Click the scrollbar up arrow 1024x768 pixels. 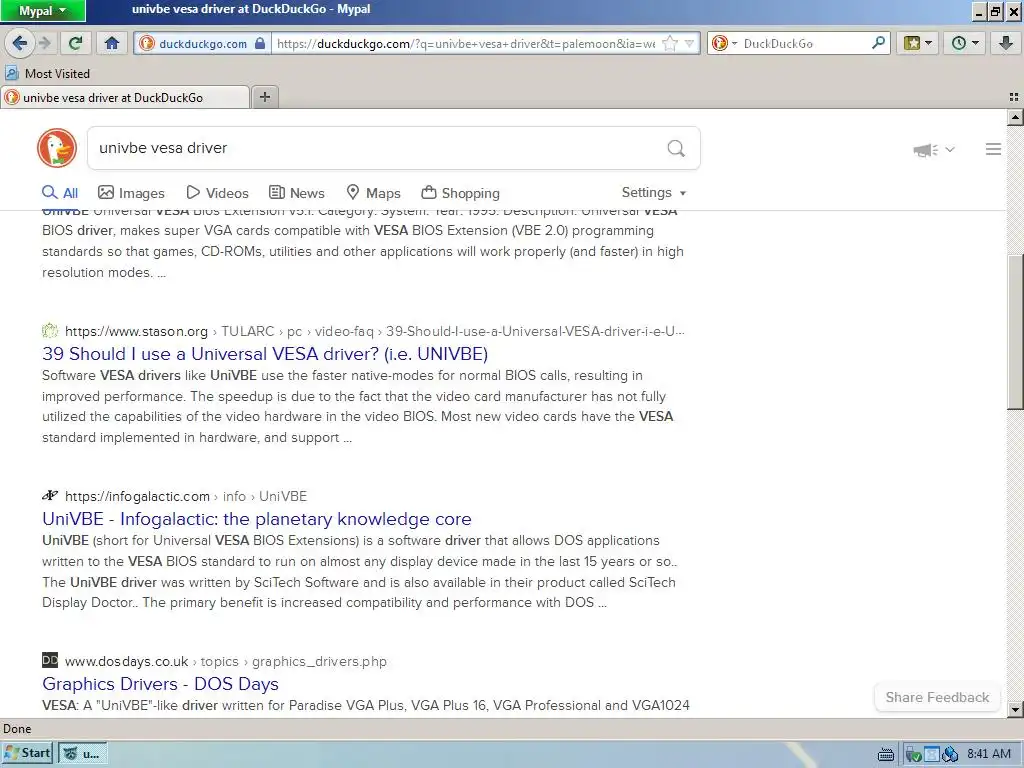click(1015, 118)
